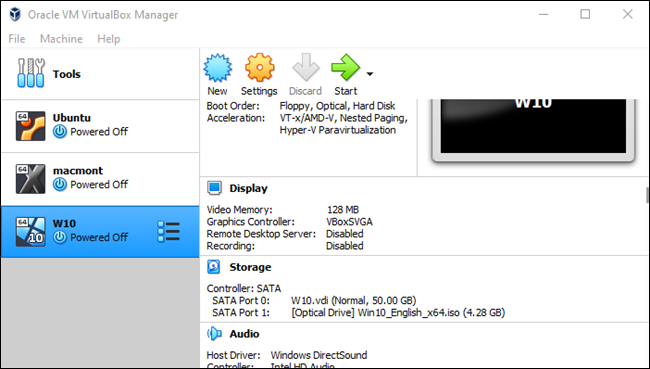The image size is (650, 369).
Task: Open the Machine menu
Action: [x=61, y=39]
